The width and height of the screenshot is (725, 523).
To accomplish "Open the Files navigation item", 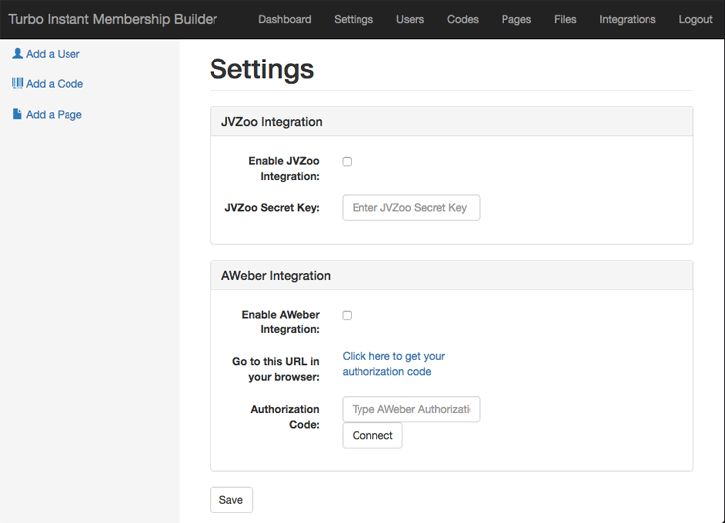I will 565,19.
